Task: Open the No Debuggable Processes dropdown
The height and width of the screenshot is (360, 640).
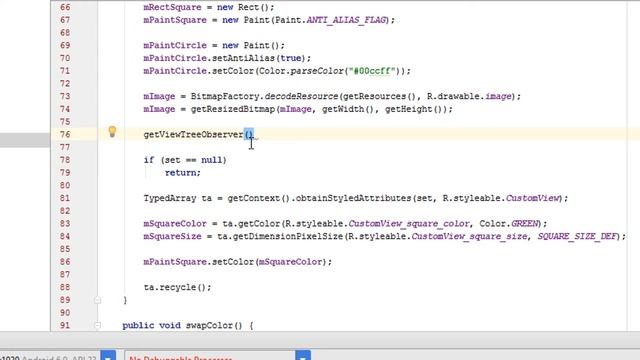Action: tap(303, 356)
